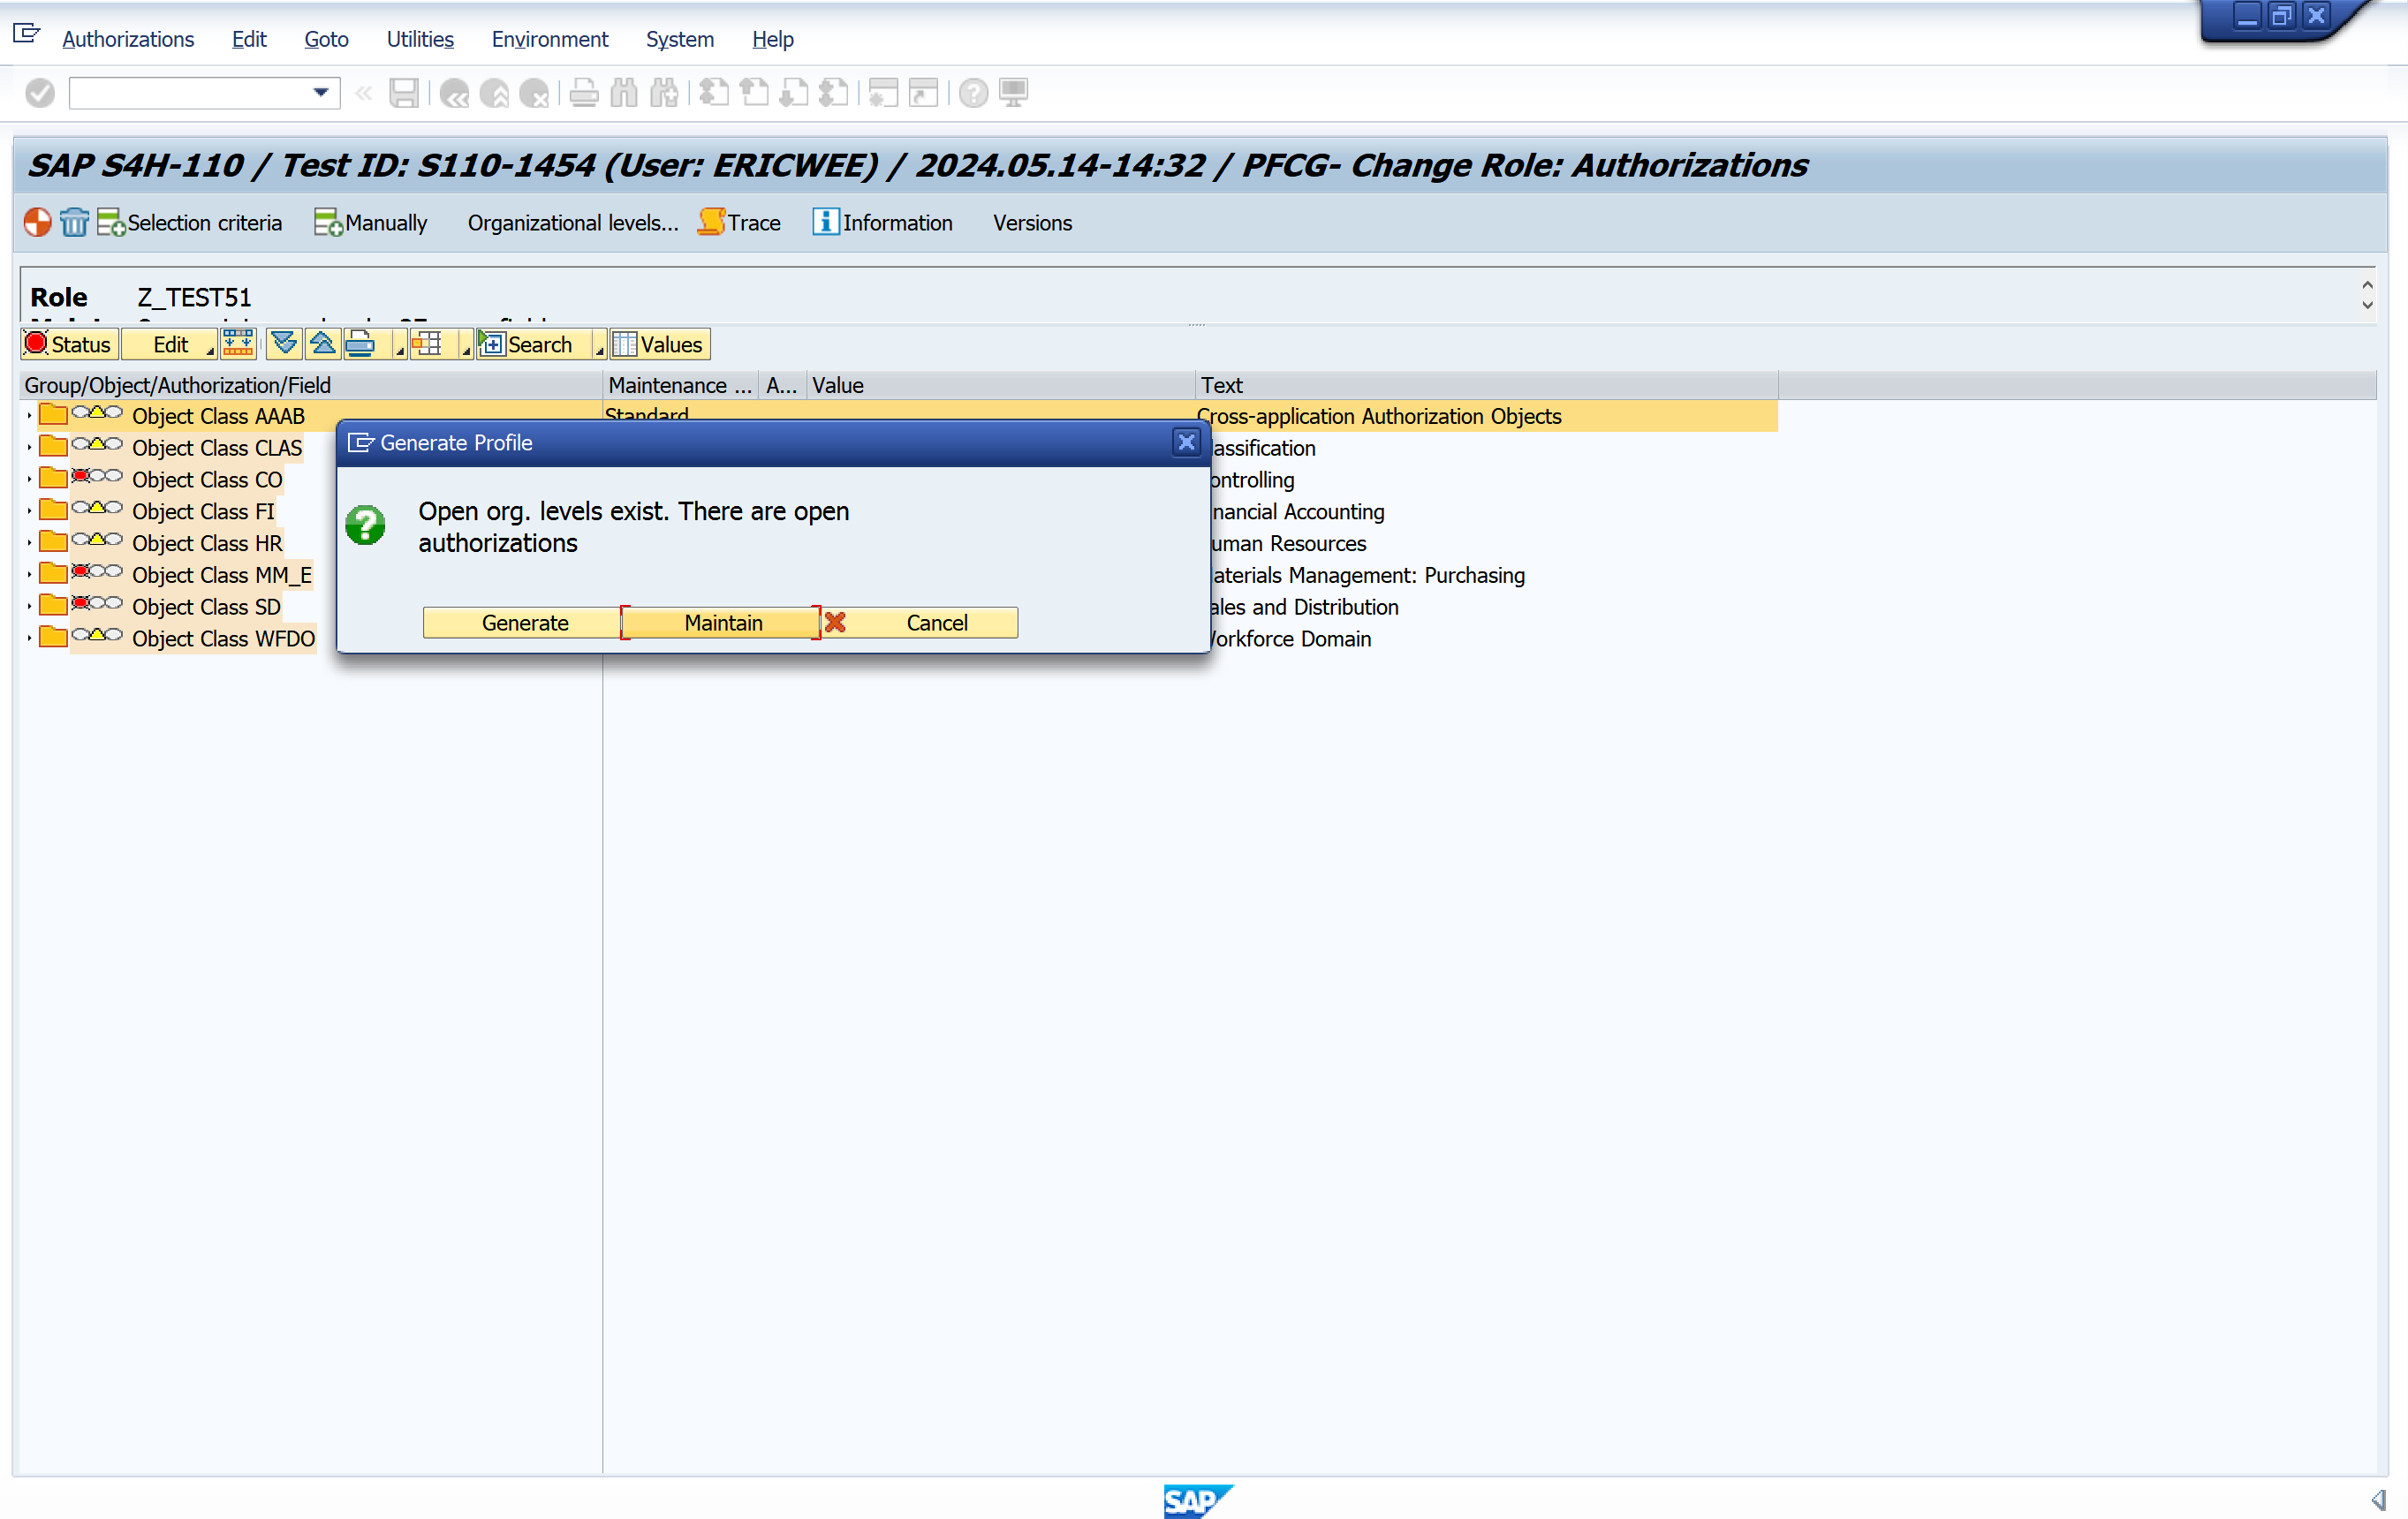
Task: Open the command field dropdown arrow
Action: click(x=320, y=93)
